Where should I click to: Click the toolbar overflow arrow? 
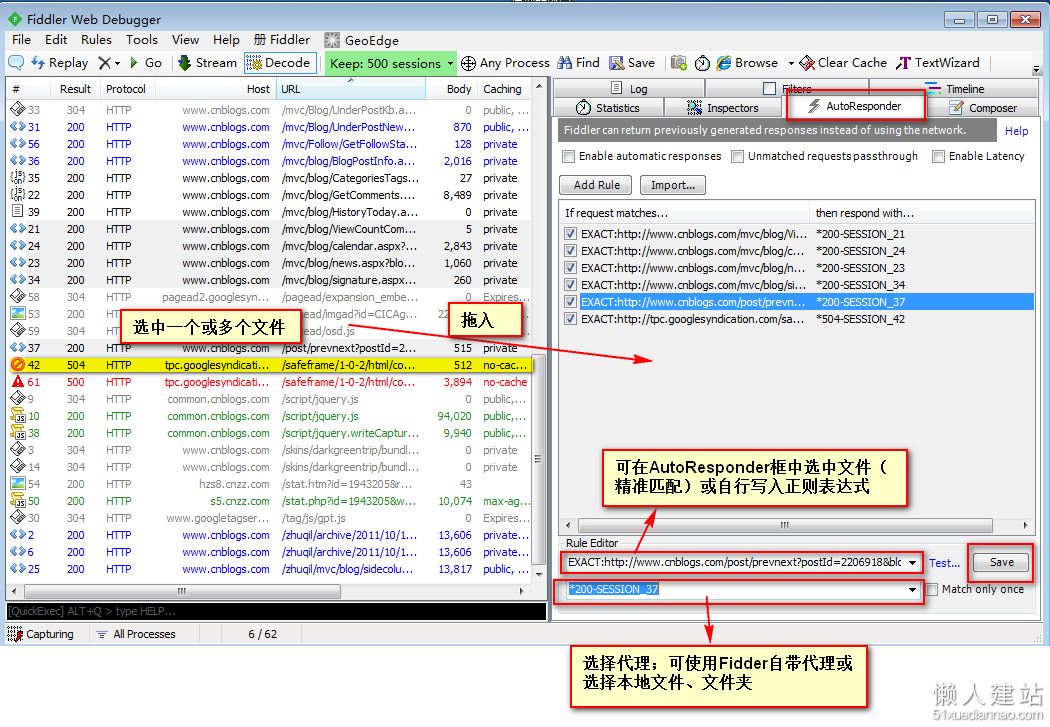point(1037,69)
